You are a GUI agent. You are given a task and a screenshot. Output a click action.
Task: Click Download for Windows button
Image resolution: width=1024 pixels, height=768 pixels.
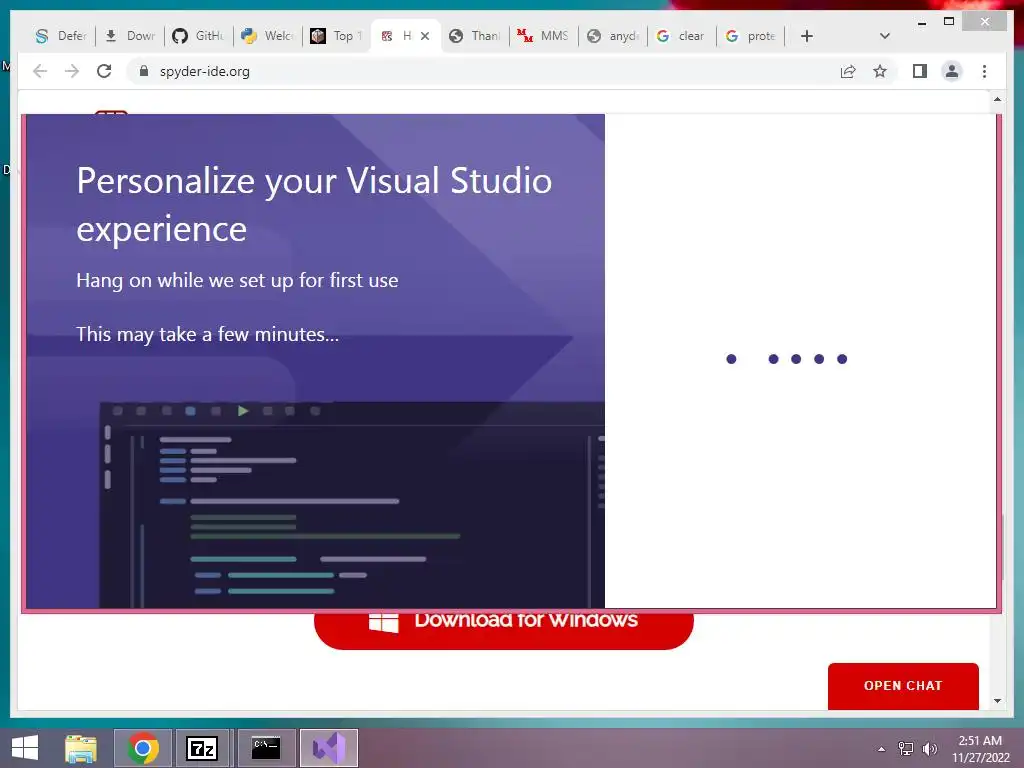[504, 630]
